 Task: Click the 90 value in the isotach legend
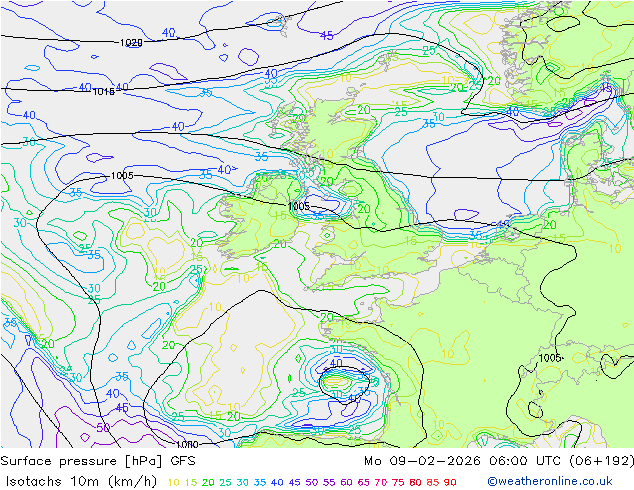[450, 482]
